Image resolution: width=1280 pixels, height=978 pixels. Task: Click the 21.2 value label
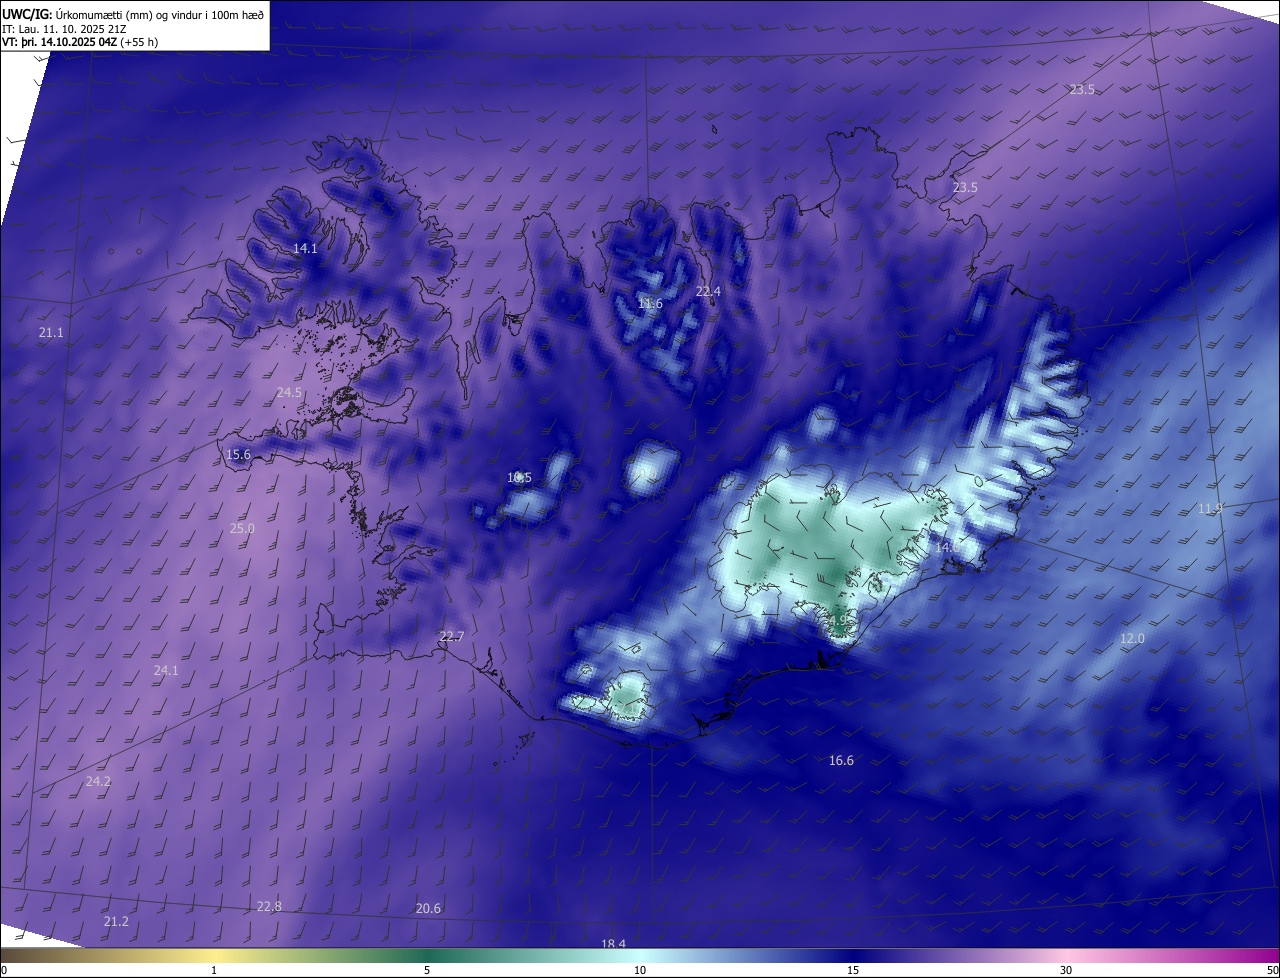coord(116,921)
